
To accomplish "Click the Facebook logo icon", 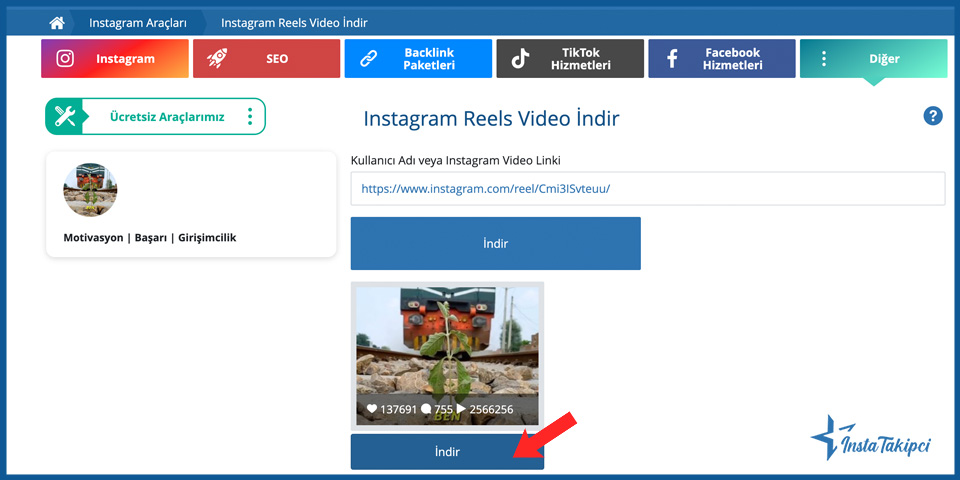I will coord(672,59).
